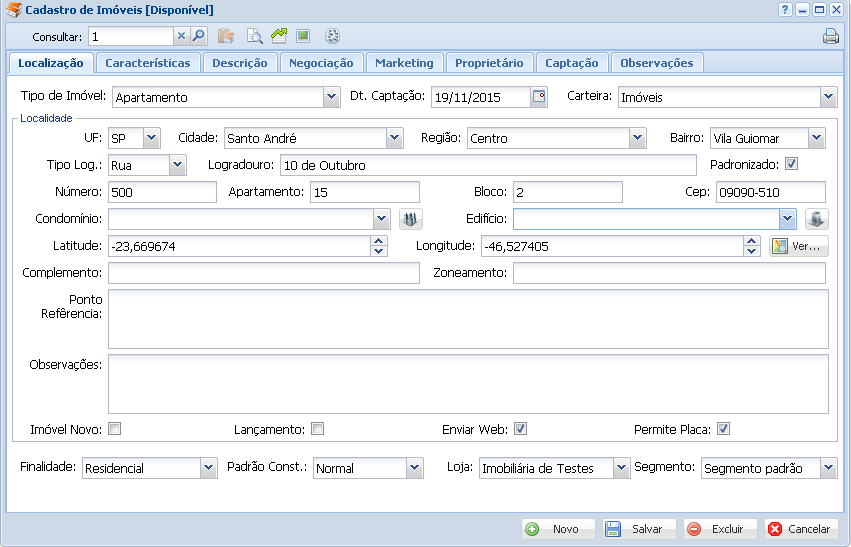Screen dimensions: 851x547
Task: Open the Finalidade dropdown list
Action: click(x=208, y=468)
